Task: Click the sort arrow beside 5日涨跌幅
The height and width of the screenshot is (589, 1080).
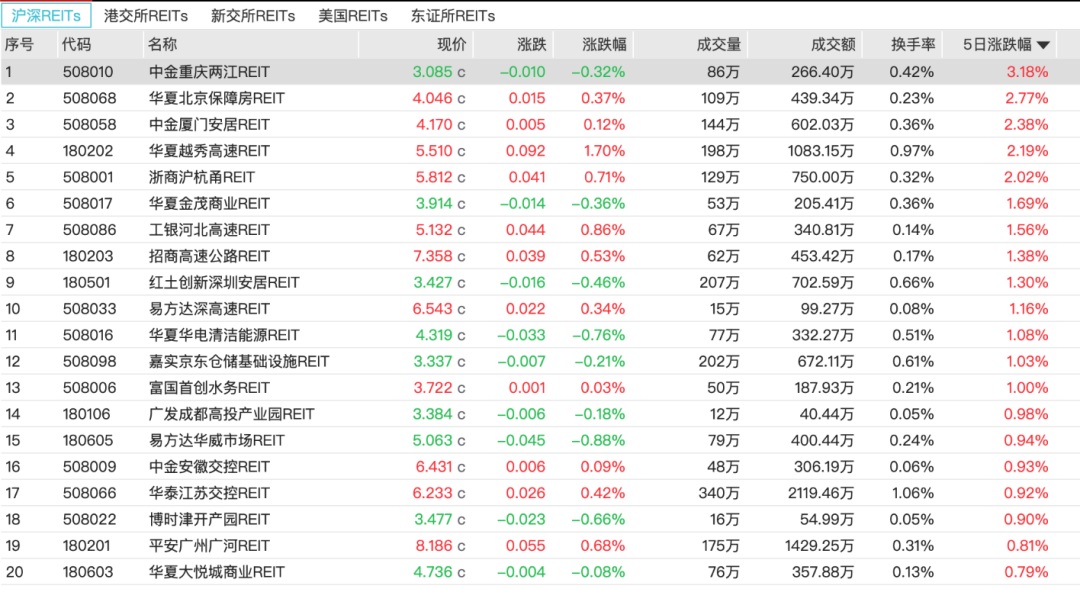Action: pos(1043,45)
